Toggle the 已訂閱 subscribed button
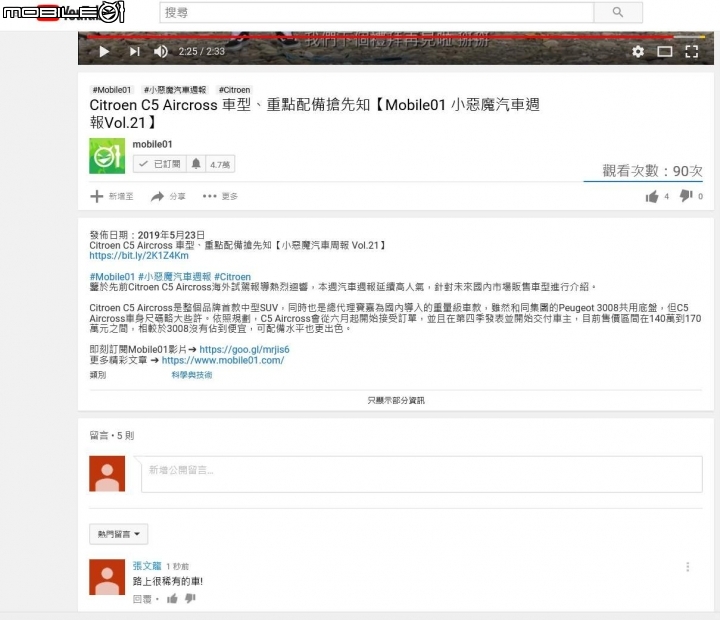Viewport: 720px width, 620px height. pos(160,164)
